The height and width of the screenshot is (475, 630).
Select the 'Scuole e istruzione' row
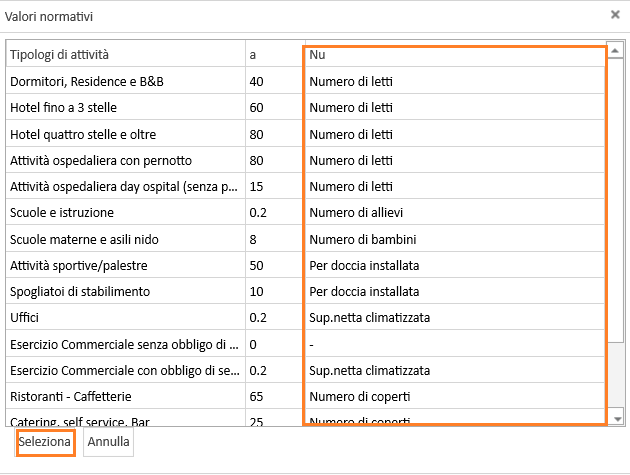pos(305,212)
